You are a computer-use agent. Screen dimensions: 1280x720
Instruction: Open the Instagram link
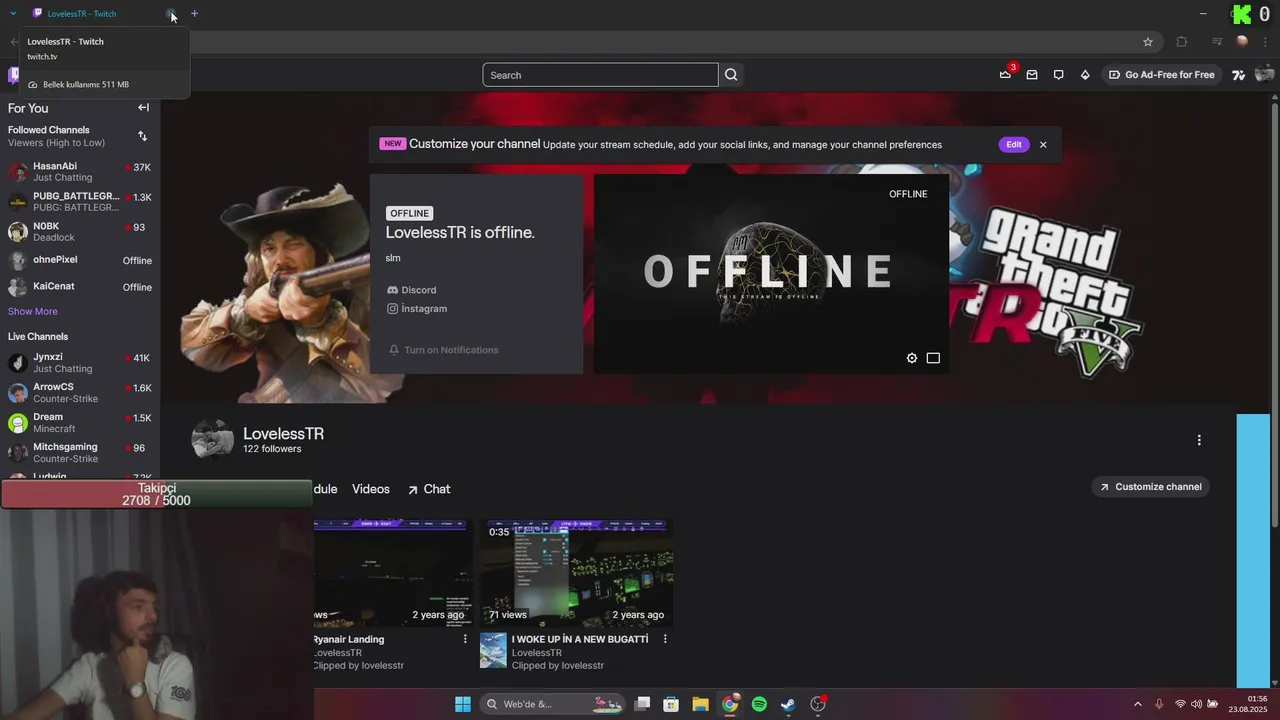pos(417,309)
